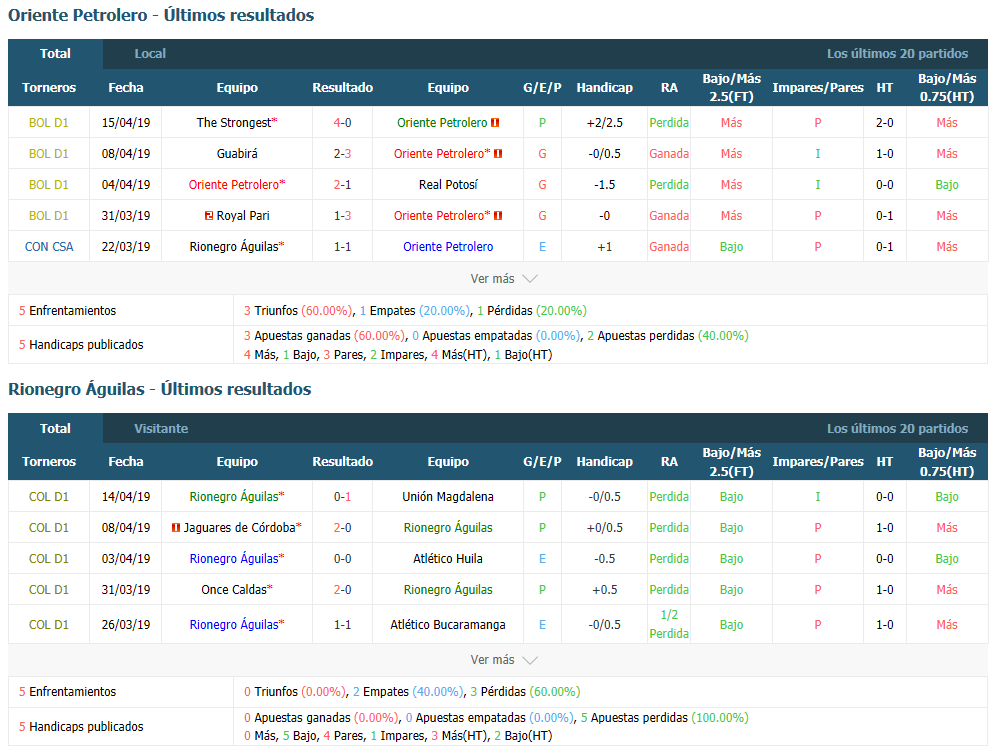Image resolution: width=996 pixels, height=750 pixels.
Task: Click the '5 Apuestas perdidas (100.00%)' summary text
Action: click(664, 718)
